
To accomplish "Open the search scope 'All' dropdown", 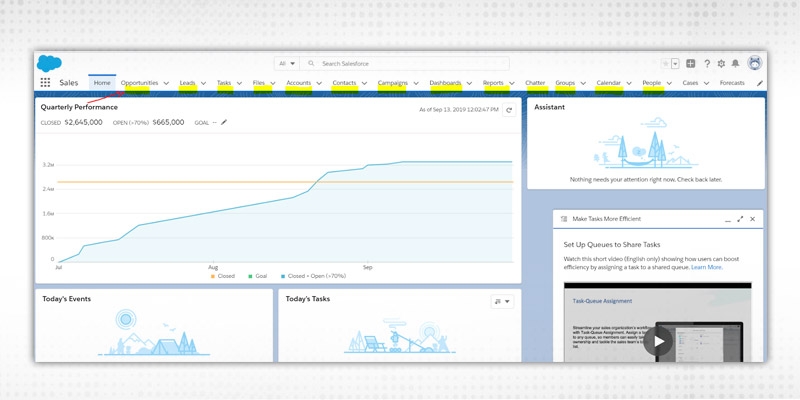I will pos(286,63).
